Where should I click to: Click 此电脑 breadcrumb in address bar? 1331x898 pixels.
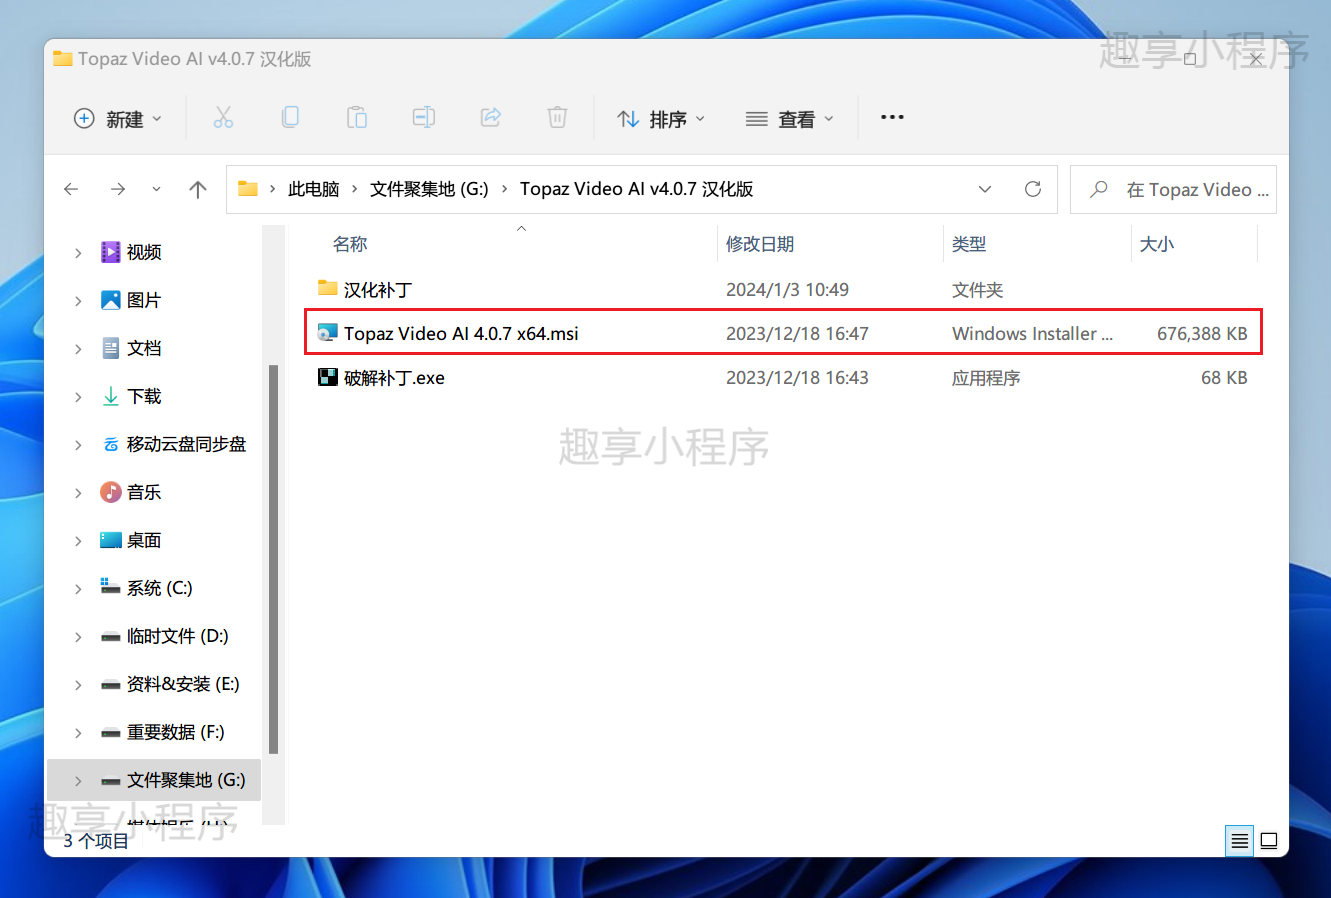314,189
